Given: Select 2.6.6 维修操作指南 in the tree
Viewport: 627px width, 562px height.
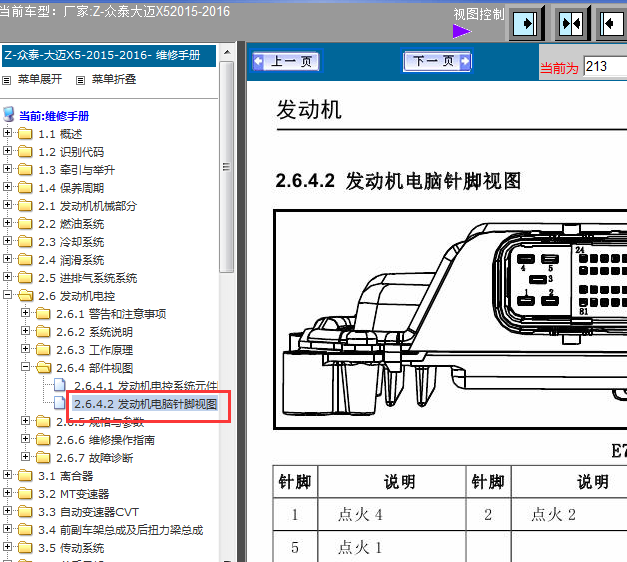Looking at the screenshot, I should [106, 440].
